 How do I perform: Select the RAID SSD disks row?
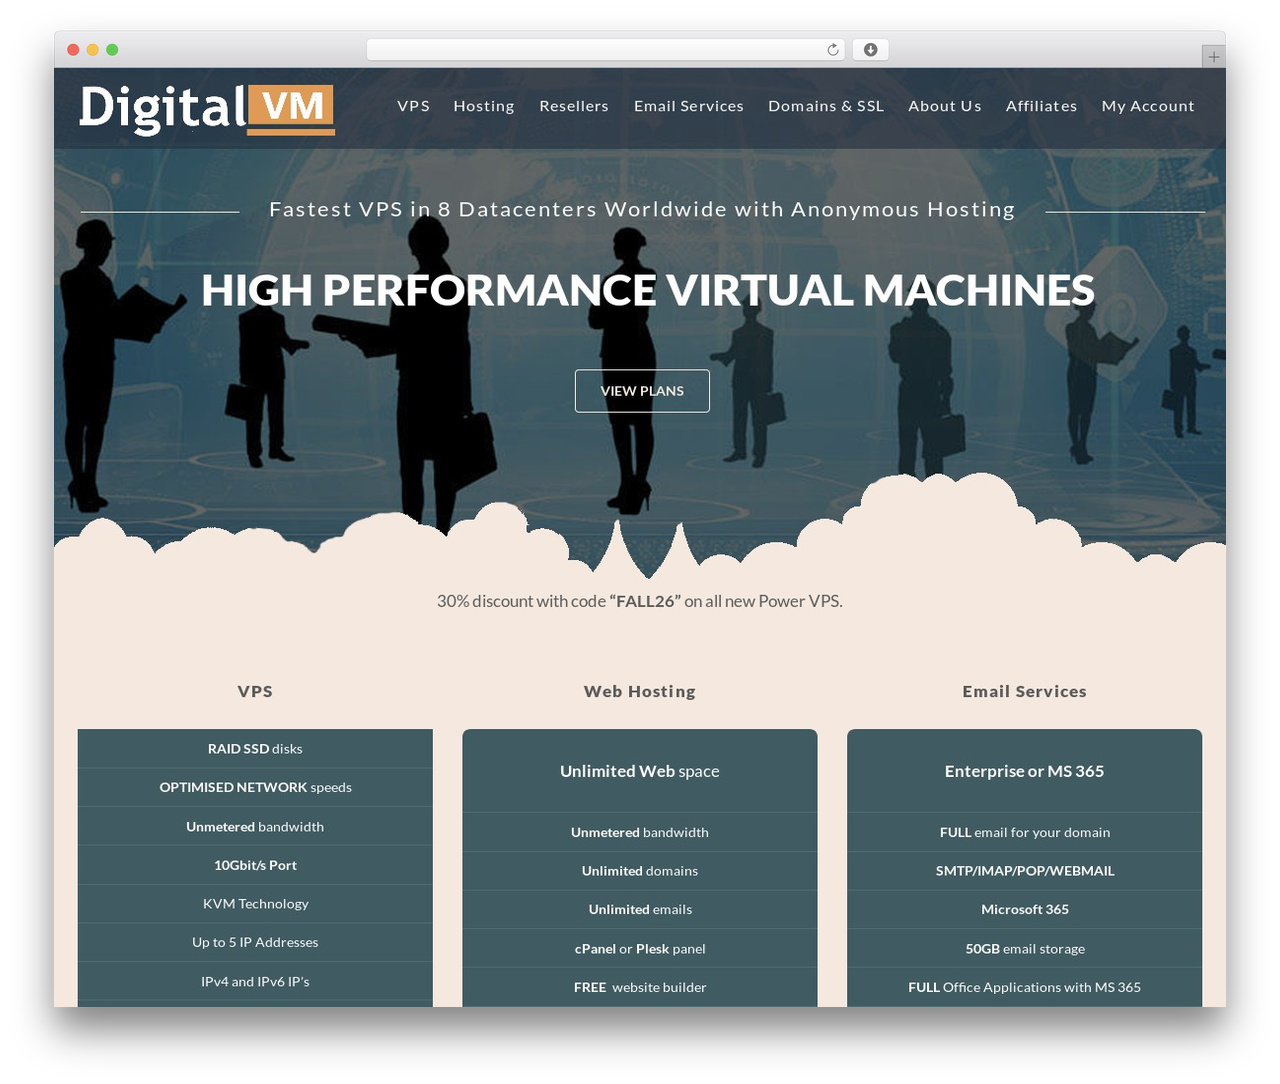pyautogui.click(x=255, y=749)
